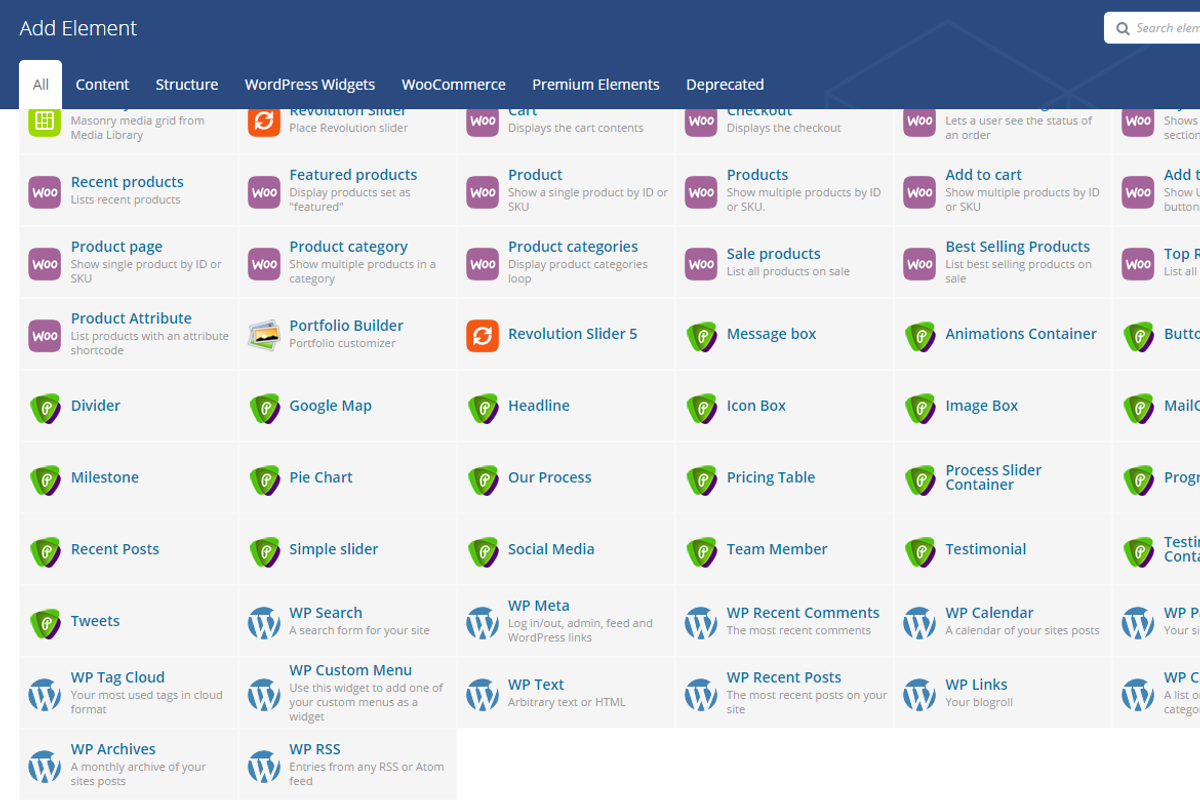Click the Featured products icon
The image size is (1200, 800).
pyautogui.click(x=264, y=191)
